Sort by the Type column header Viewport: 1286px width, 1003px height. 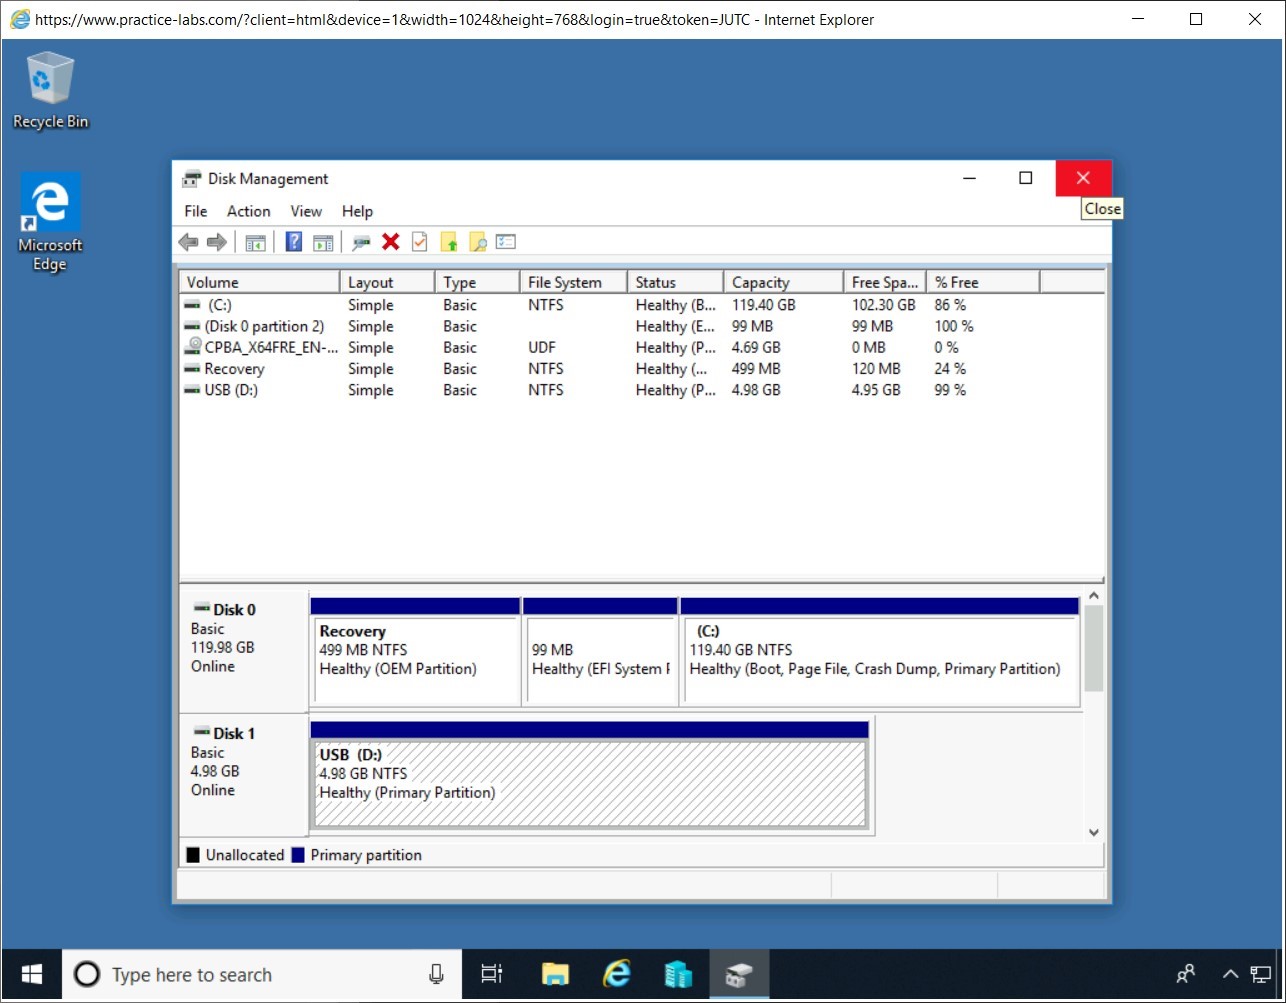click(x=477, y=282)
